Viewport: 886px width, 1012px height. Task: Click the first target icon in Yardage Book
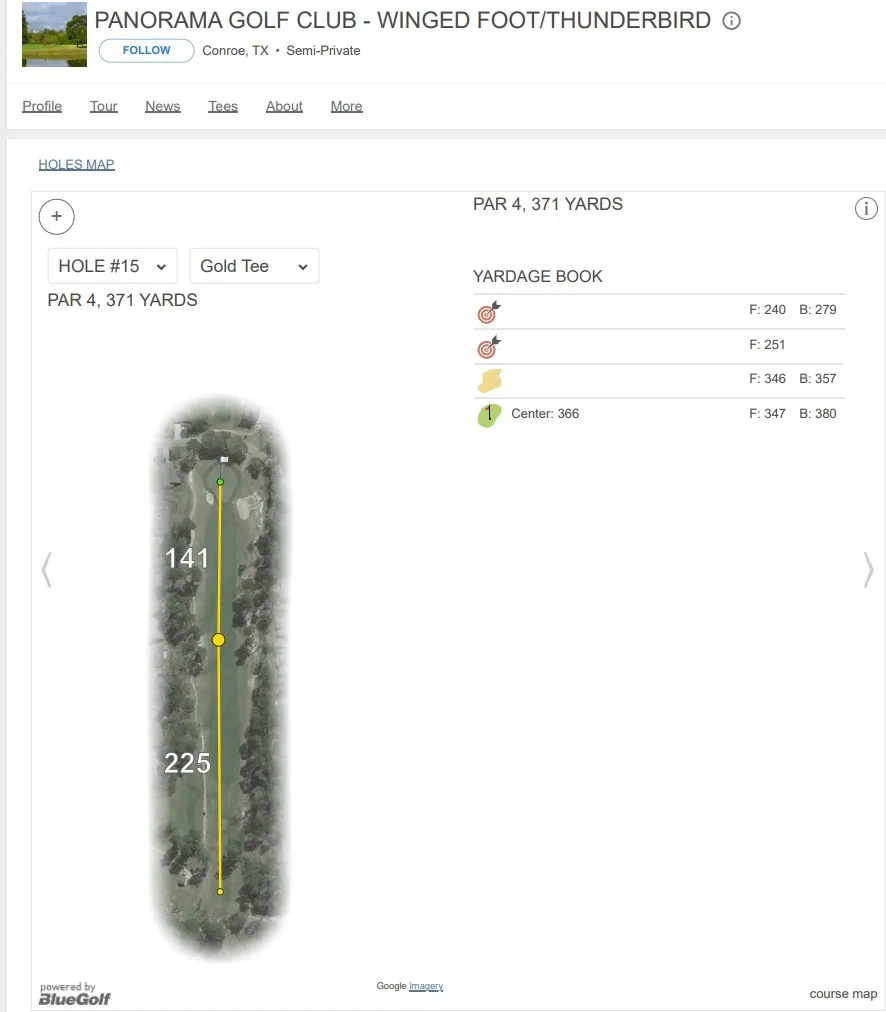click(488, 312)
